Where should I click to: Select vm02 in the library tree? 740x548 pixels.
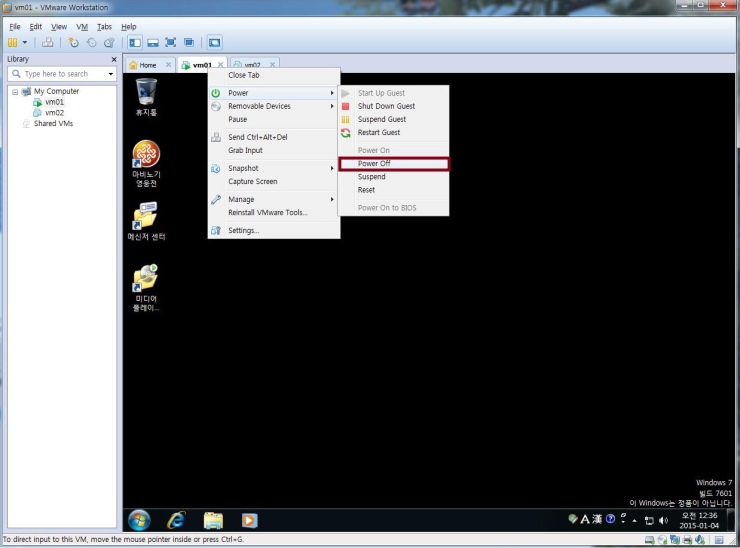(54, 113)
